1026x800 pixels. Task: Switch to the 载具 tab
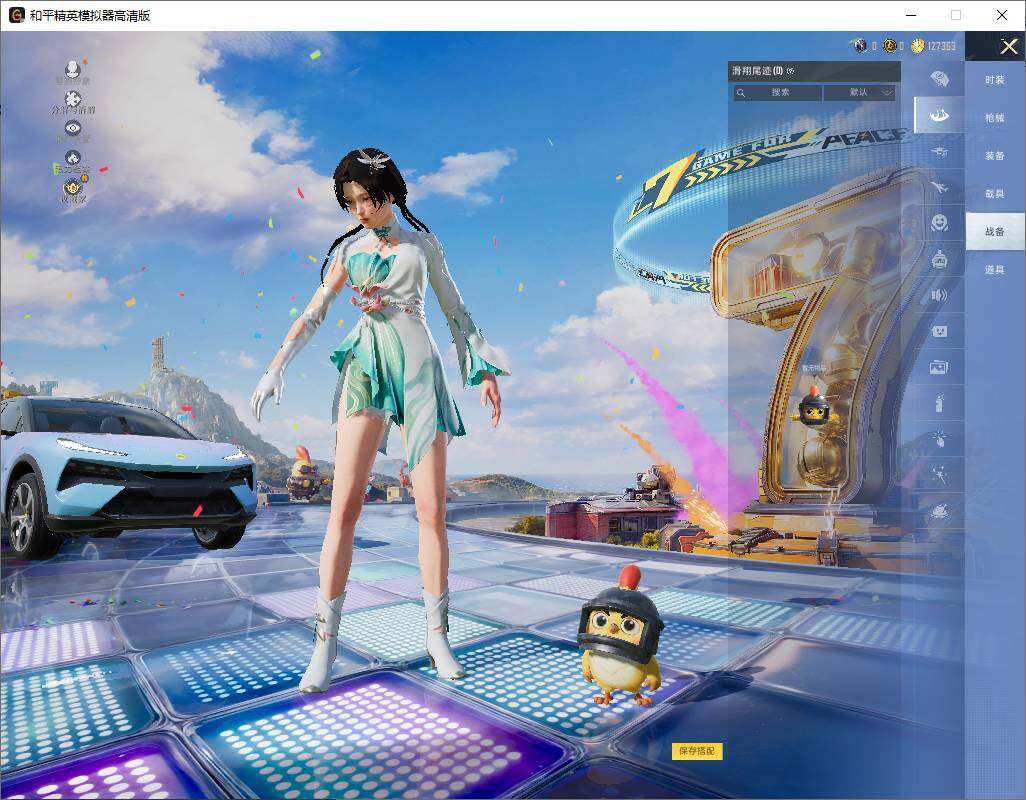click(x=995, y=194)
